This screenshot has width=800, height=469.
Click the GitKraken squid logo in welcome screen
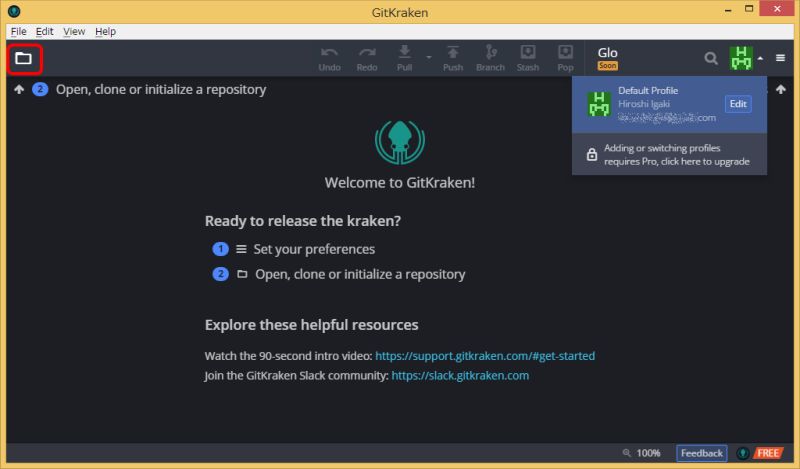coord(399,142)
